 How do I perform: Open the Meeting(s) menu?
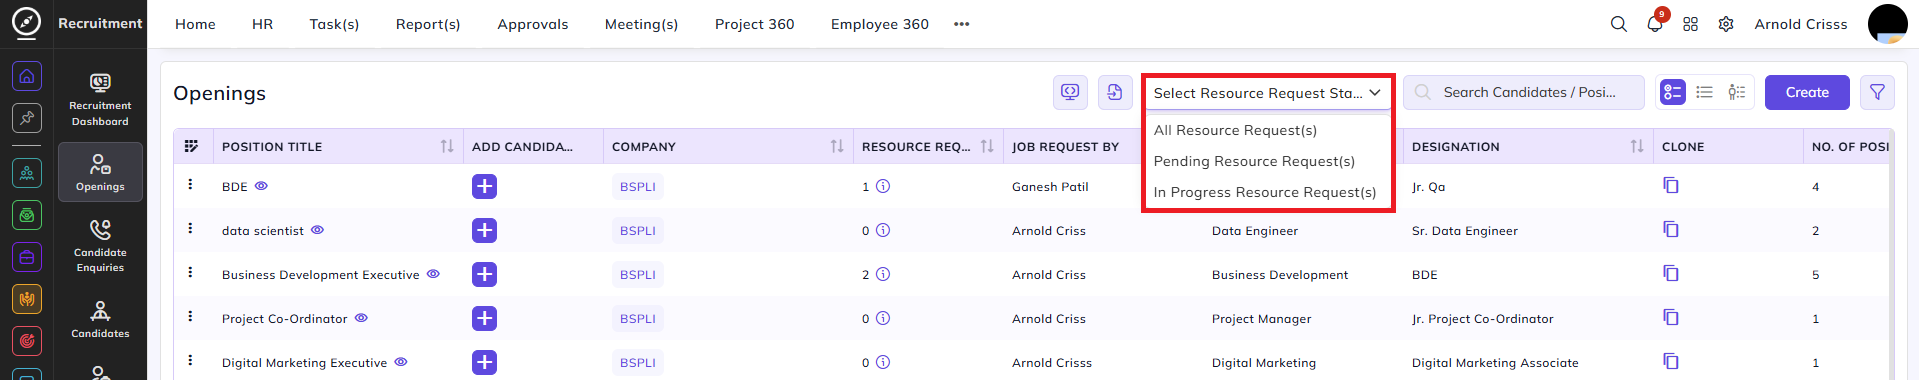click(x=641, y=24)
